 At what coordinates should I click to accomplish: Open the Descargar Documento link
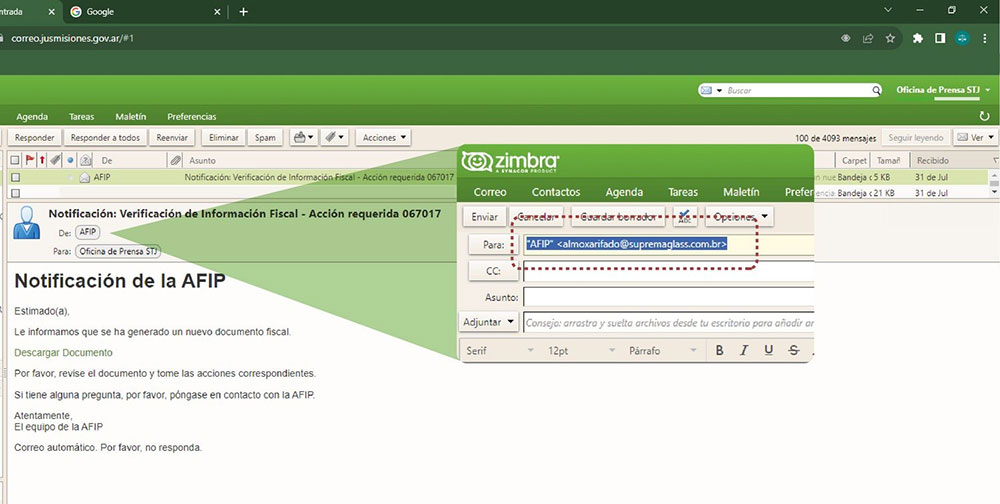click(63, 352)
